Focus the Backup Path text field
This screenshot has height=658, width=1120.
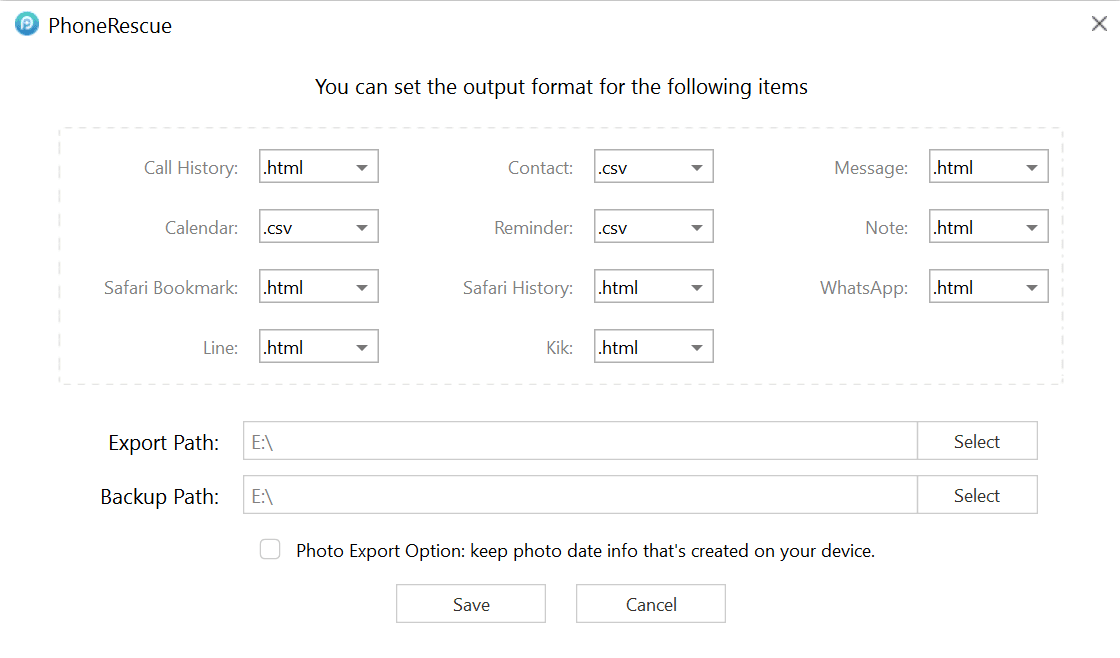click(x=580, y=495)
